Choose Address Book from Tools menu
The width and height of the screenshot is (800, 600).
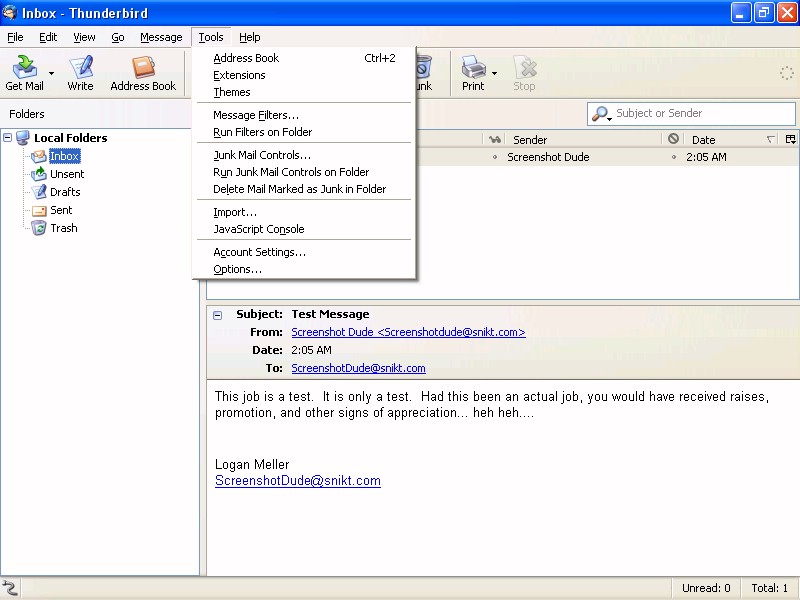coord(304,58)
